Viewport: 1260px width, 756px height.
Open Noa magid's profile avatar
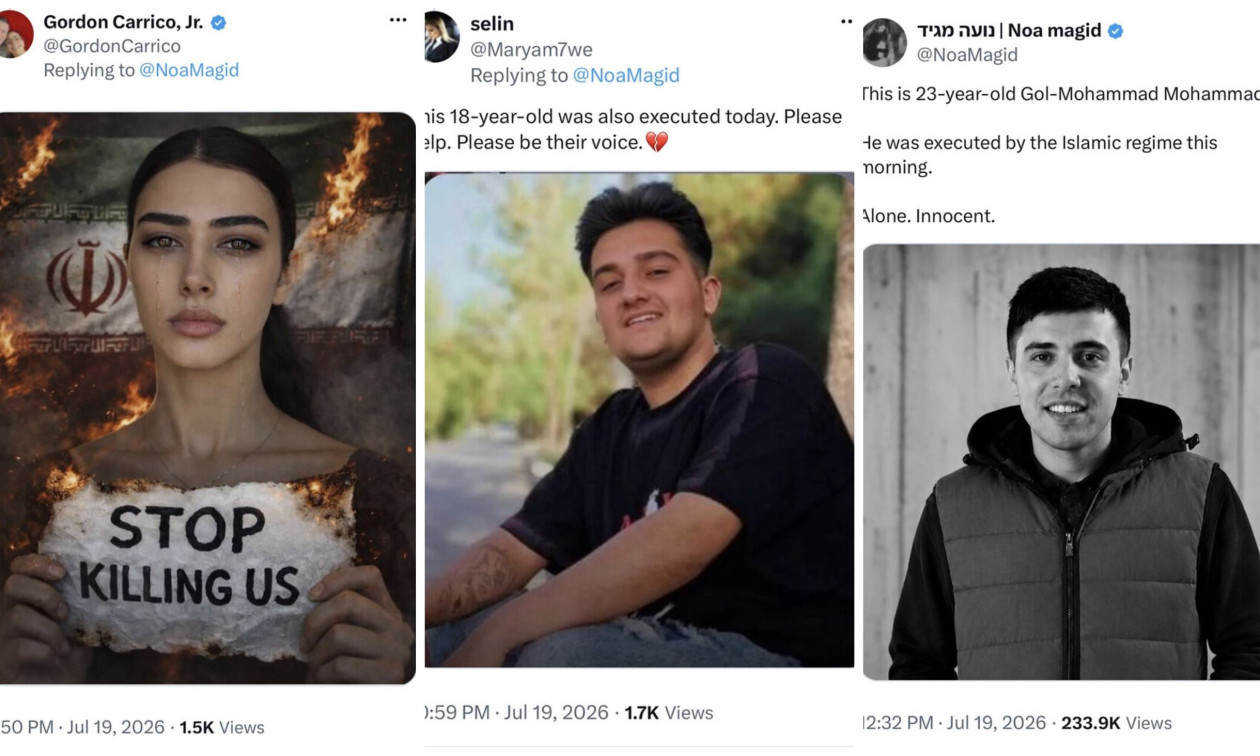pos(884,42)
